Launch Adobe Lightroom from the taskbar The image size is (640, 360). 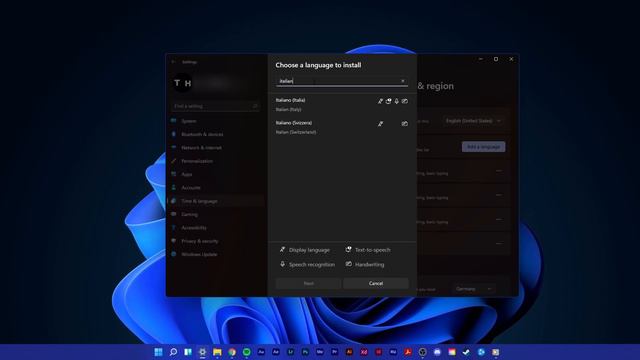291,352
